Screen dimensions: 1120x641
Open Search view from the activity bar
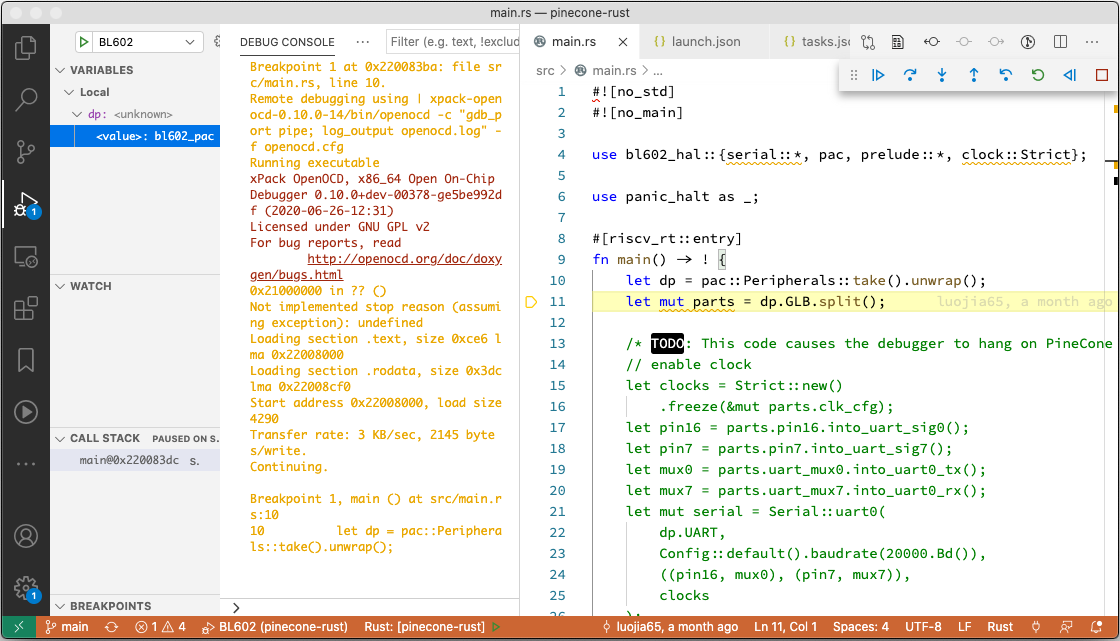(26, 100)
